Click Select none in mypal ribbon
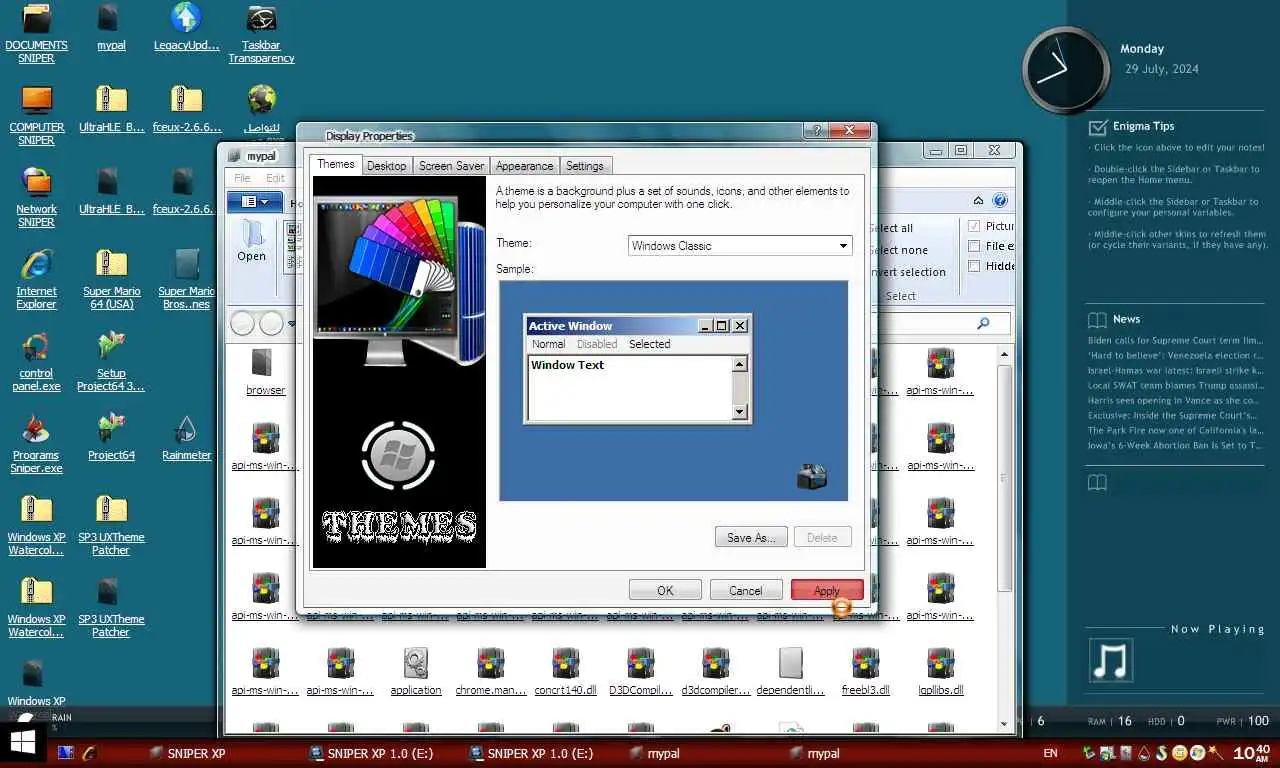 (x=901, y=250)
